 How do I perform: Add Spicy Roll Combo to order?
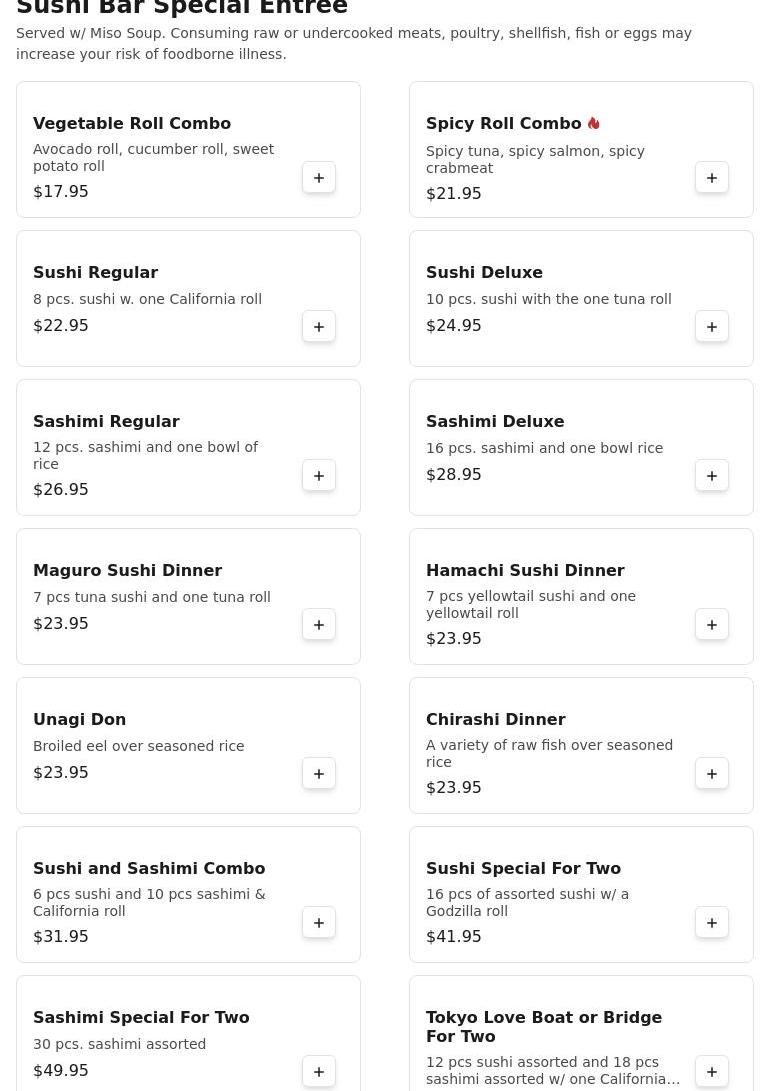pos(712,178)
